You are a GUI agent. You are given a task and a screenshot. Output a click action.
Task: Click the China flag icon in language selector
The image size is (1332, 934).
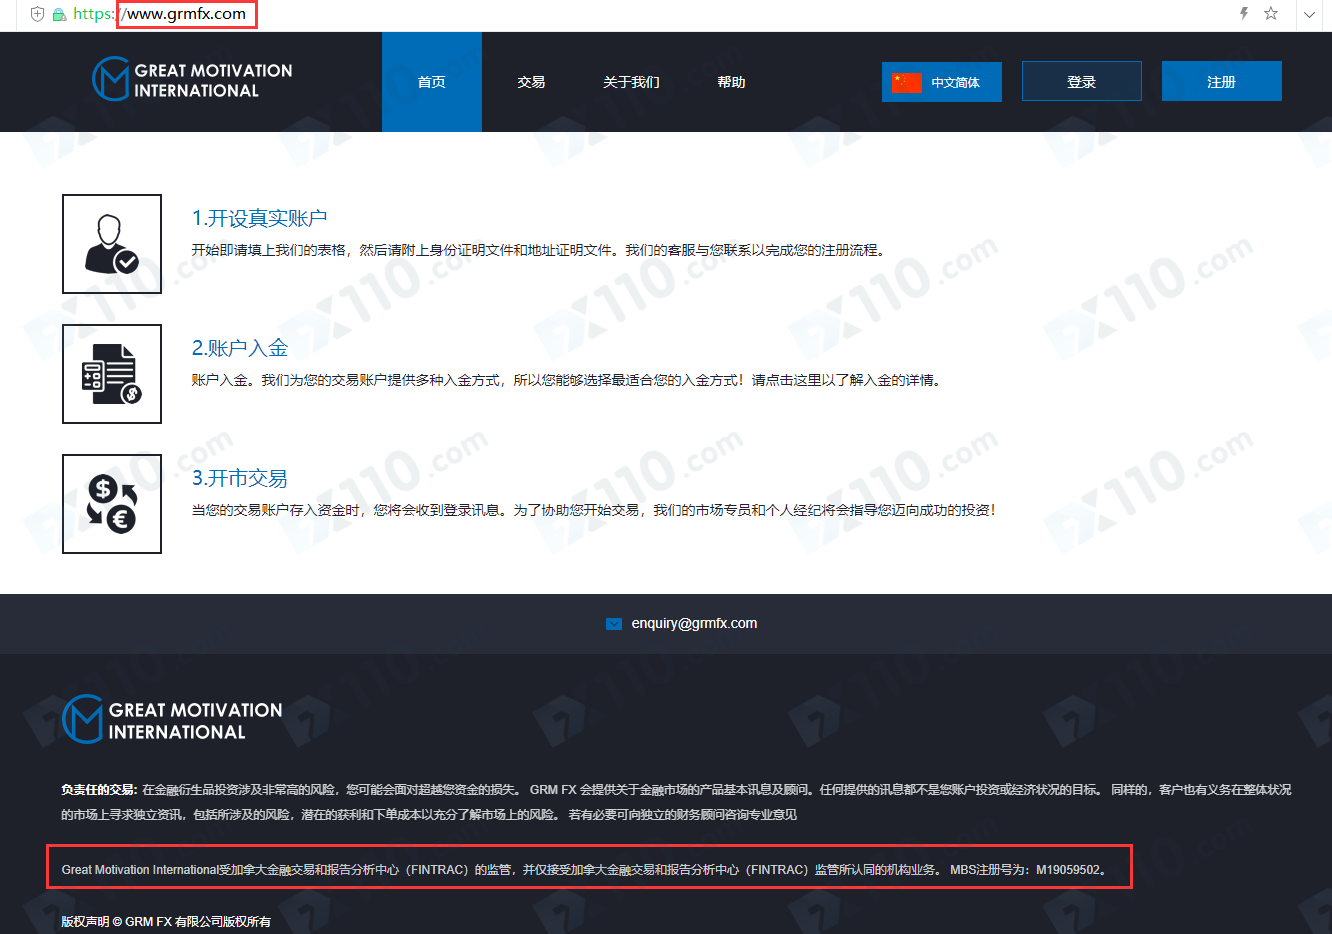[x=906, y=82]
